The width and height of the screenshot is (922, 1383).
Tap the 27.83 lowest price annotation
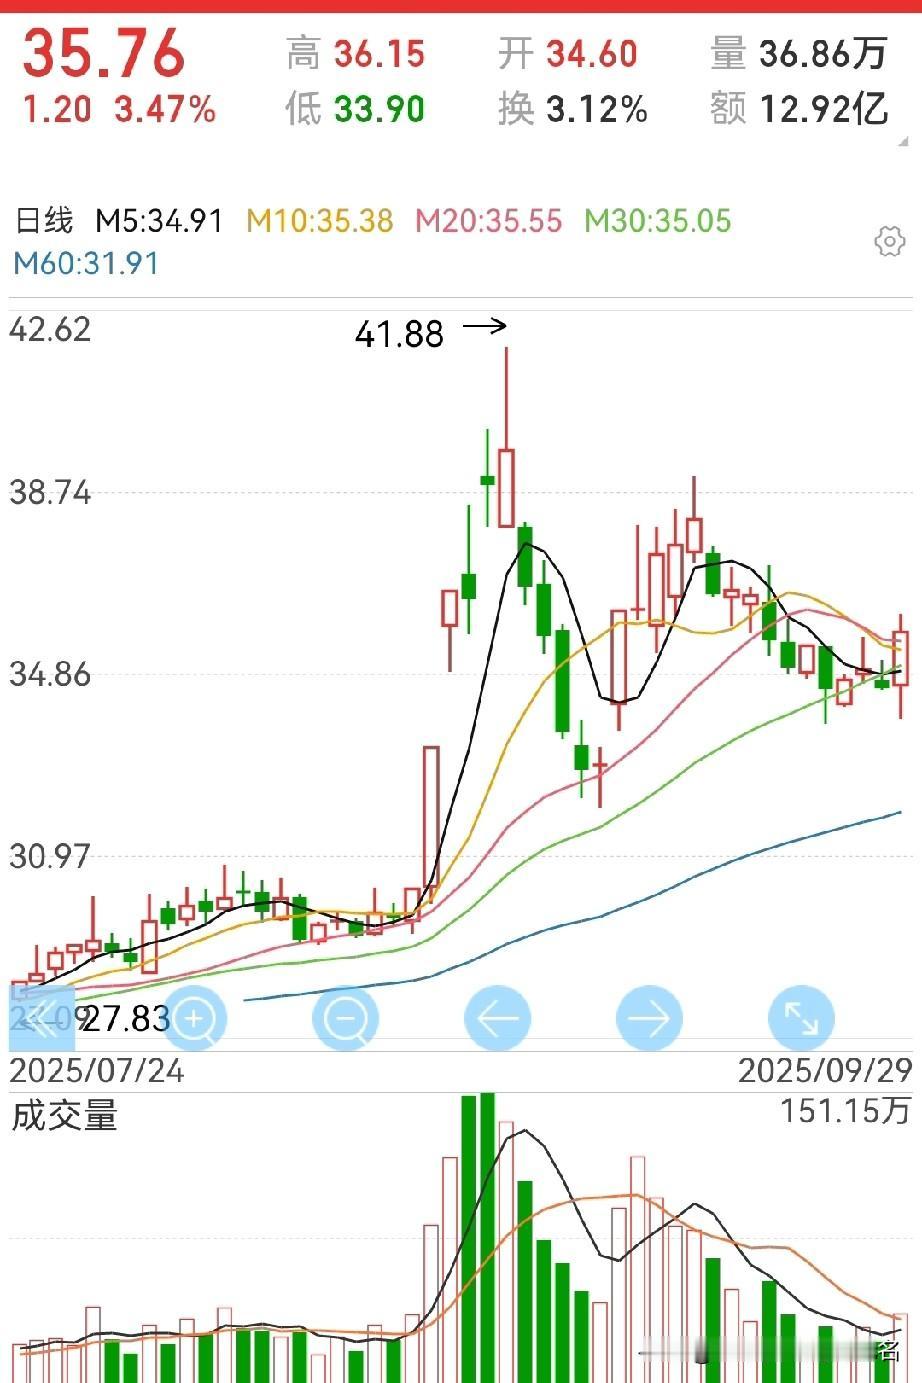(126, 1019)
